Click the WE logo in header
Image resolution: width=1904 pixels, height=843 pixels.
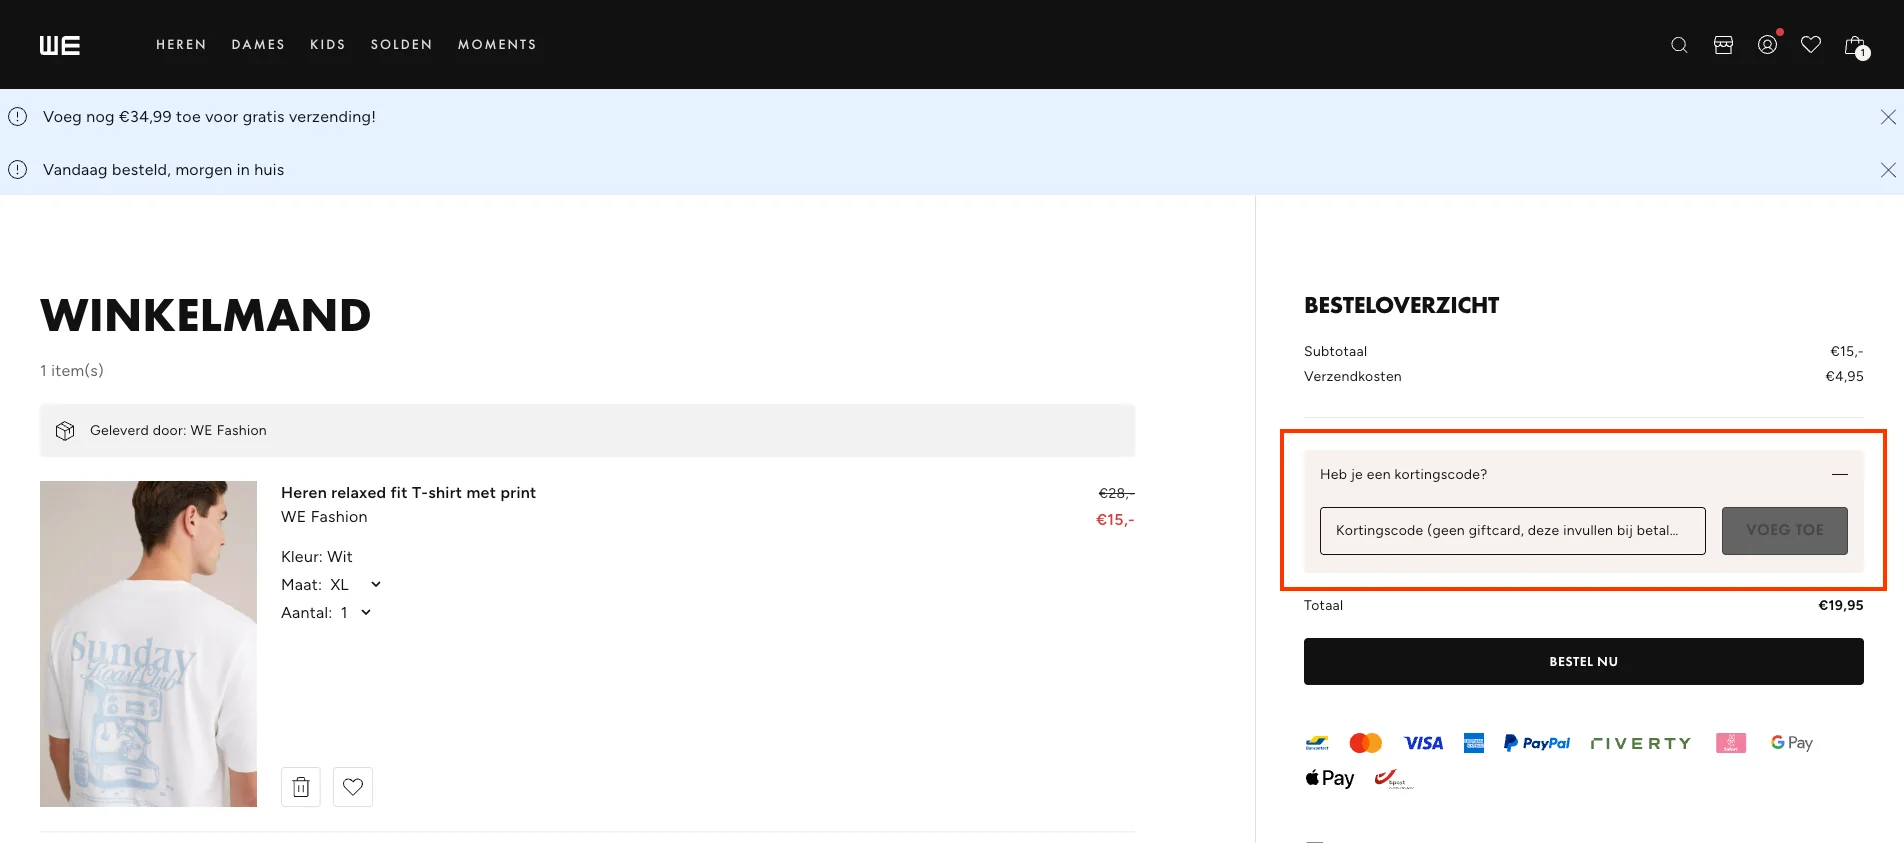pyautogui.click(x=60, y=45)
